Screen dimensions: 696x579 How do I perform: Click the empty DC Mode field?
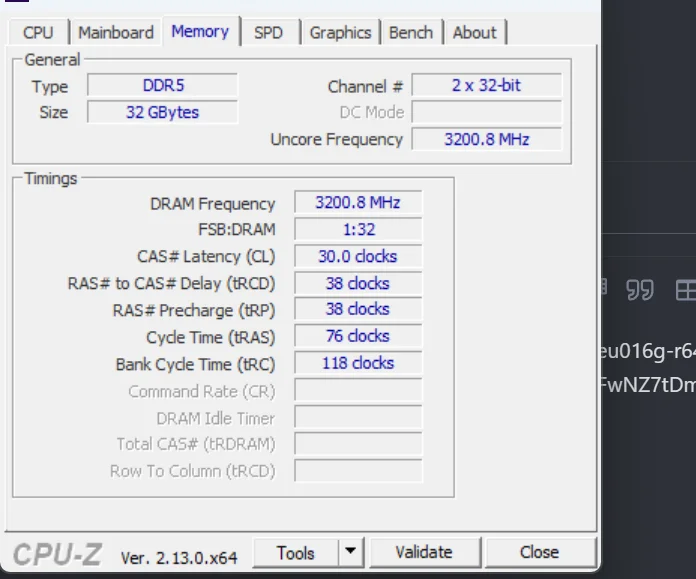click(x=487, y=112)
